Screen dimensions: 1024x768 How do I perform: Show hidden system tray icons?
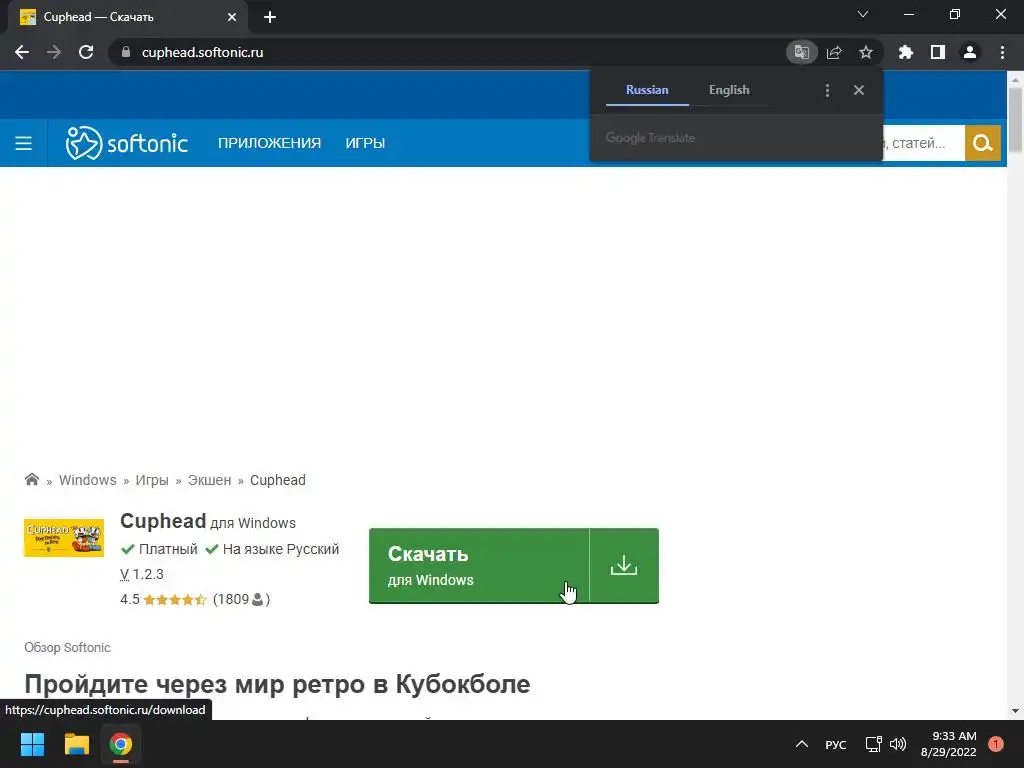802,744
